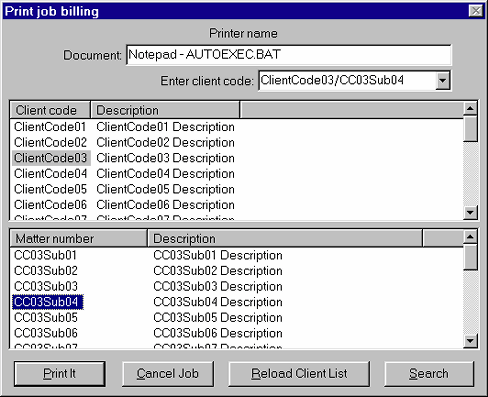Screen dimensions: 488x397
Task: Open the Search function
Action: tap(429, 374)
